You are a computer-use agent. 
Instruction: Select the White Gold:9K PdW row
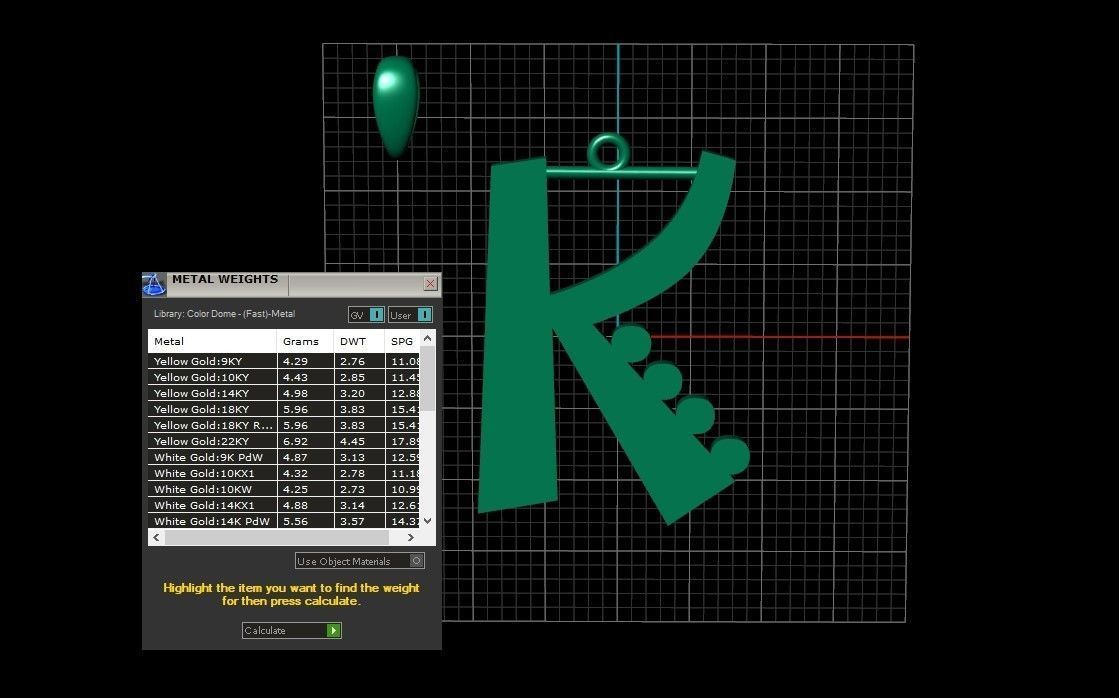[284, 457]
